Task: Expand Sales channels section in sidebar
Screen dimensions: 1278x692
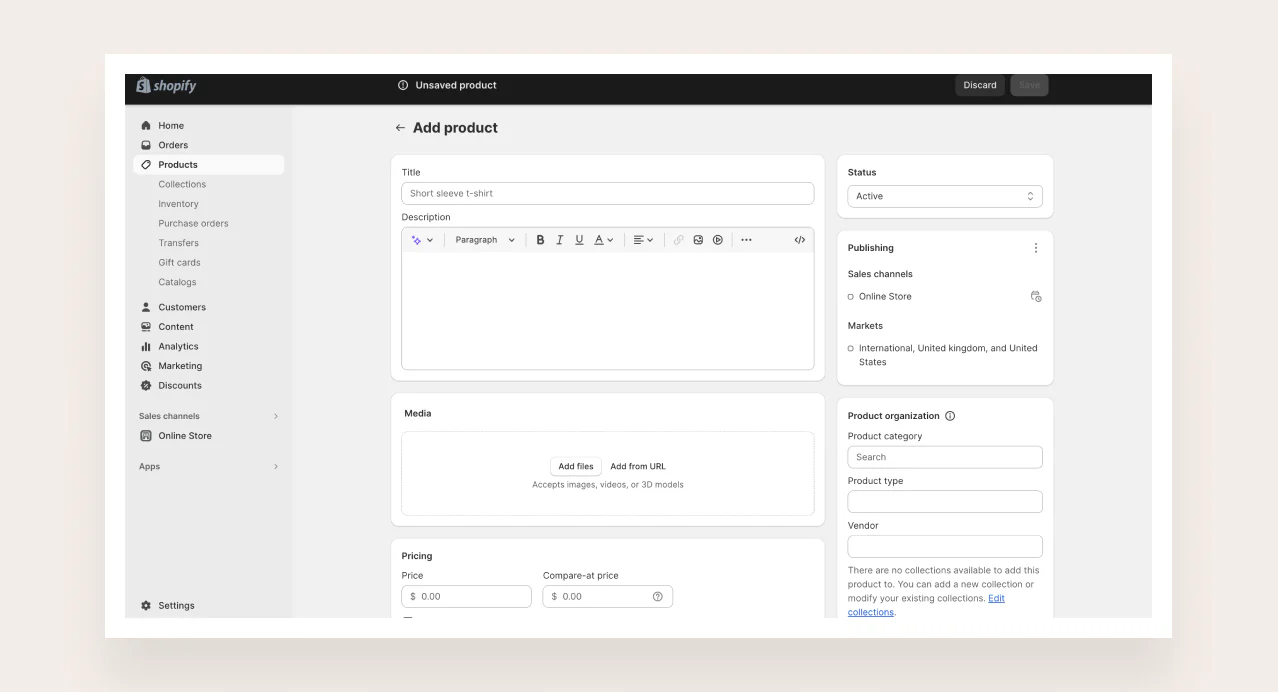Action: [276, 416]
